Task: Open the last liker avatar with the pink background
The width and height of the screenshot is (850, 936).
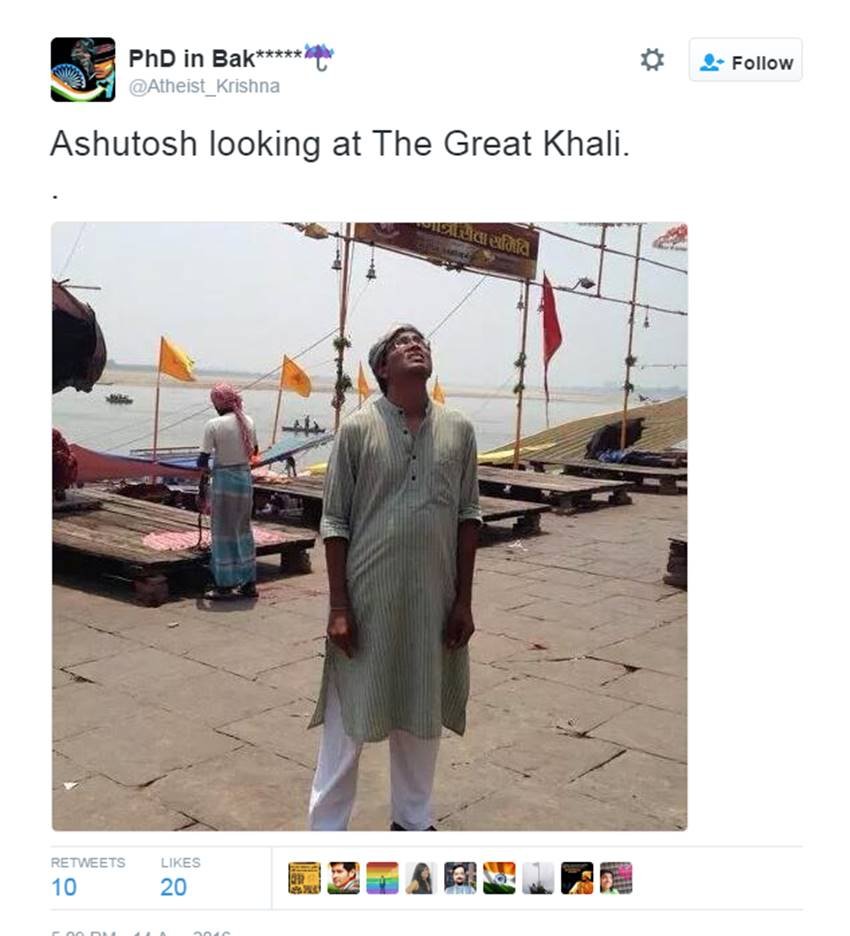Action: pos(615,878)
